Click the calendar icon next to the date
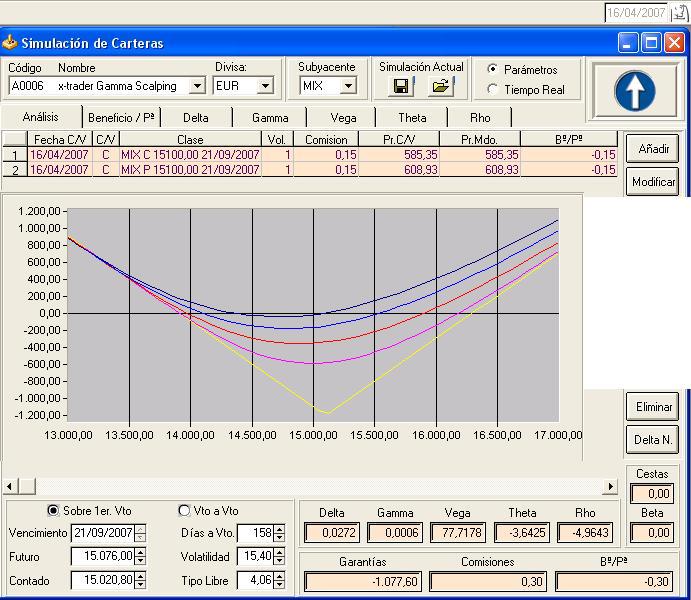Viewport: 691px width, 600px height. (680, 13)
